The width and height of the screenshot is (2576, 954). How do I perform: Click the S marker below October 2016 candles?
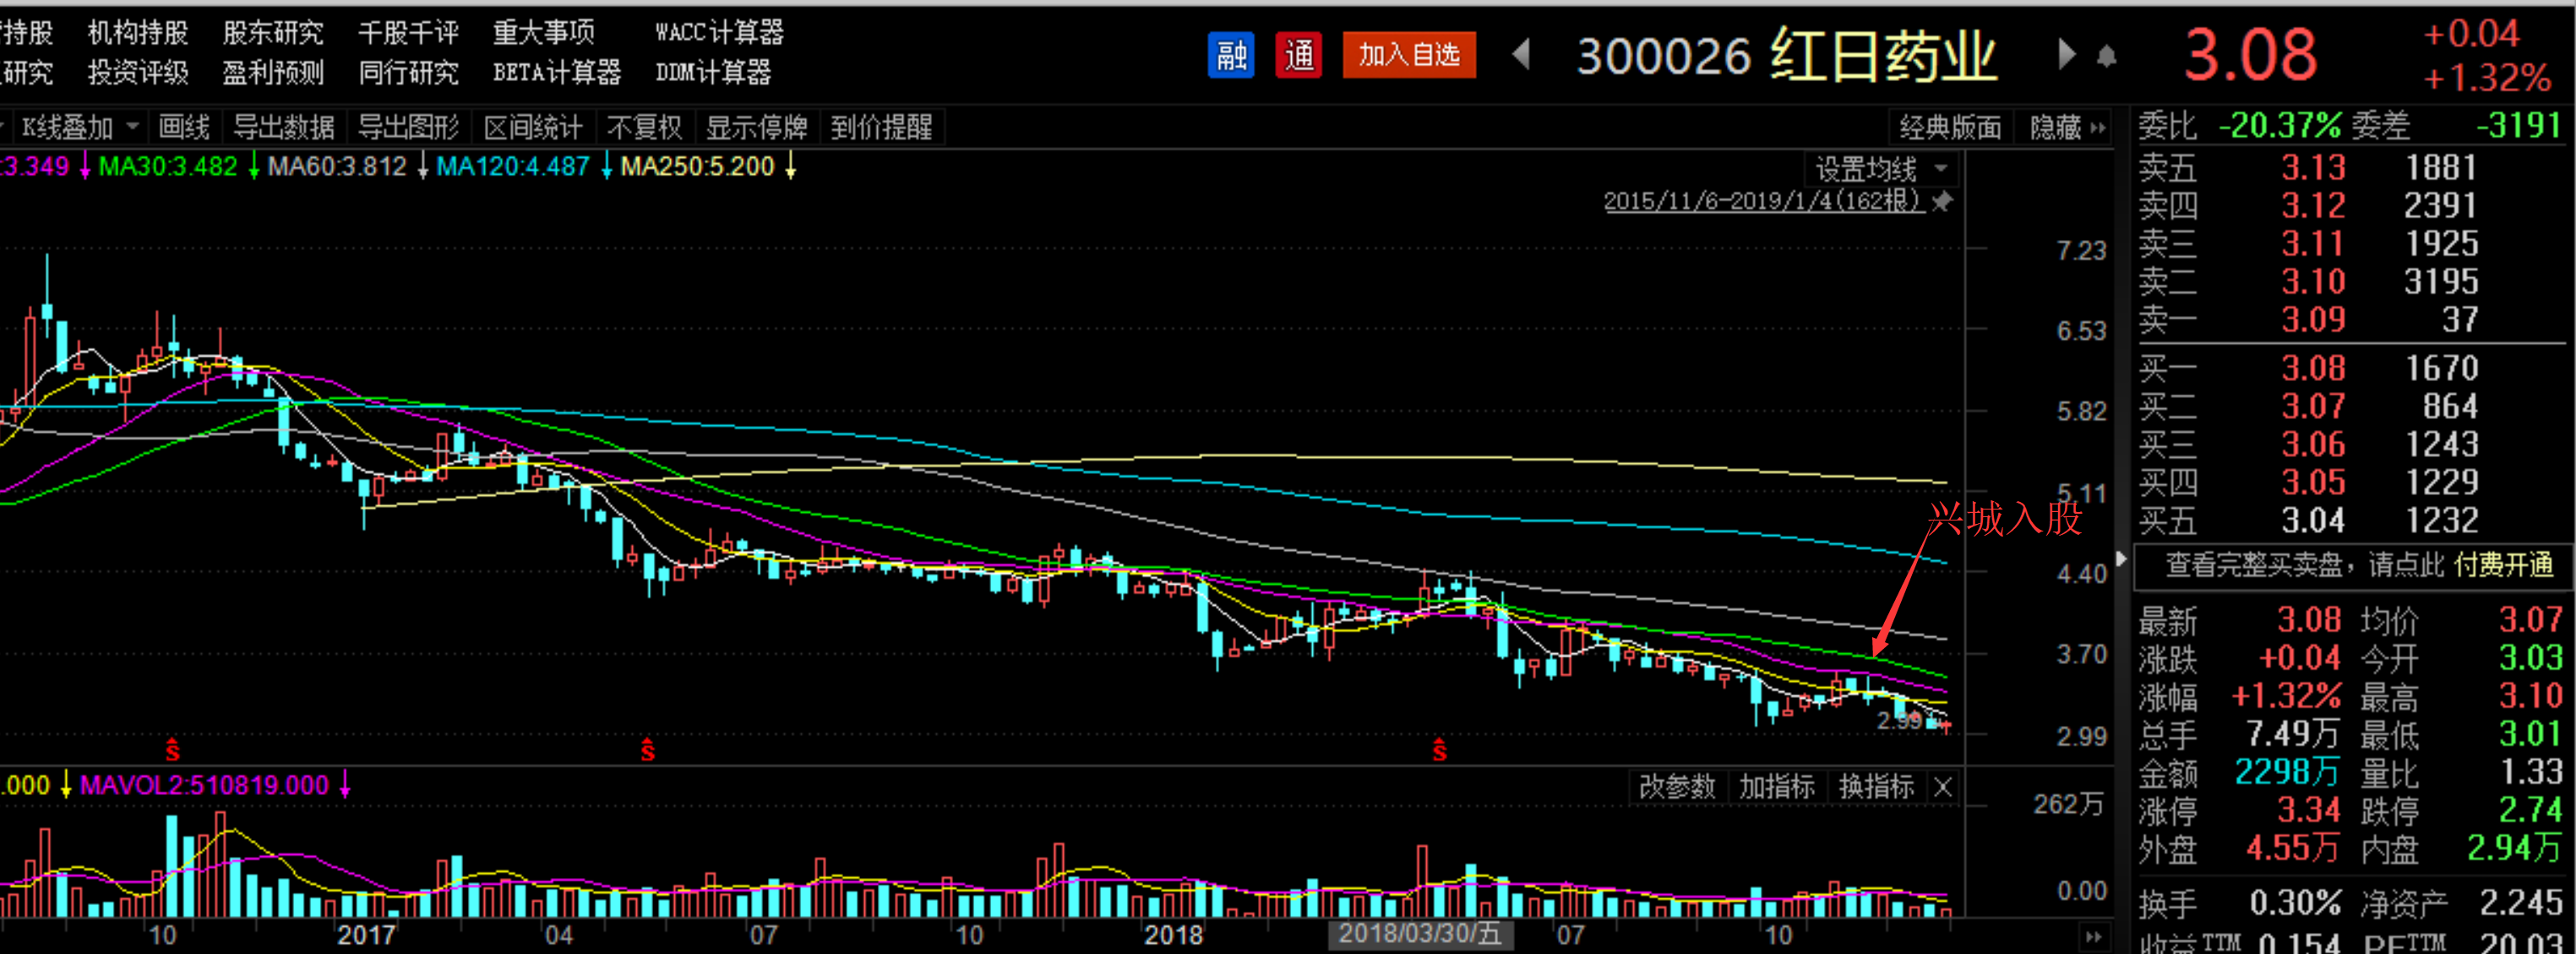[172, 750]
